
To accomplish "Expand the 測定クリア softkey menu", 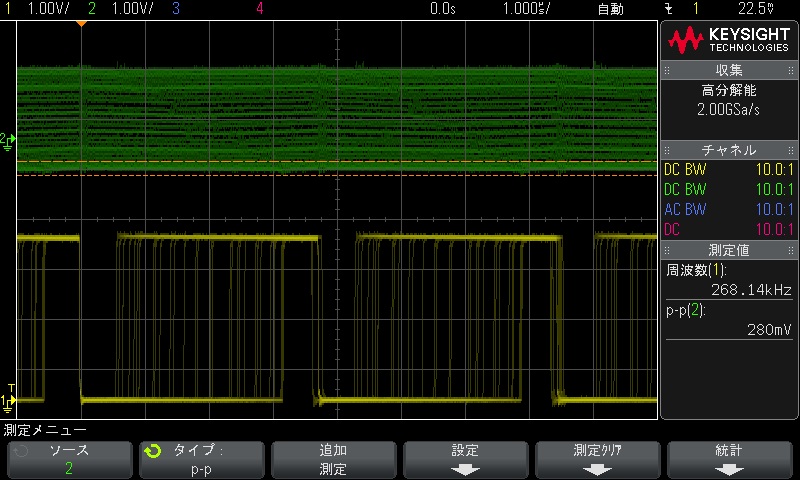I will [x=598, y=459].
